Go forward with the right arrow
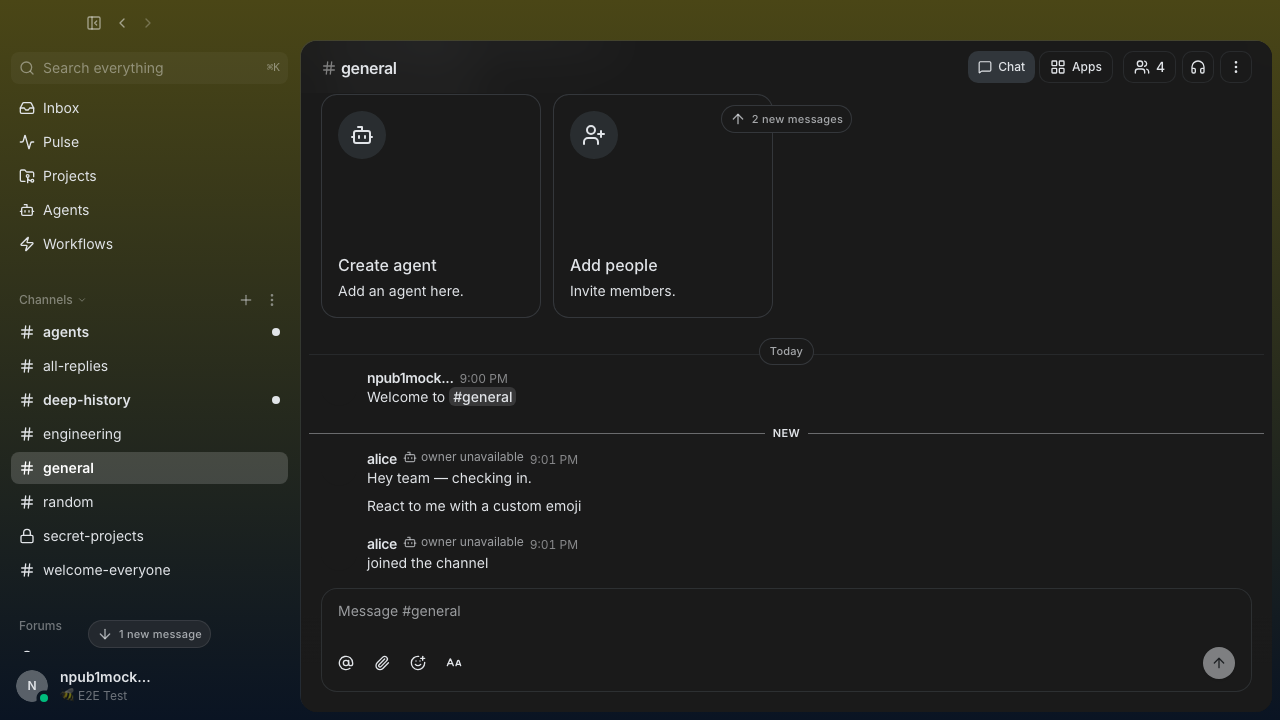This screenshot has height=720, width=1280. pos(148,23)
